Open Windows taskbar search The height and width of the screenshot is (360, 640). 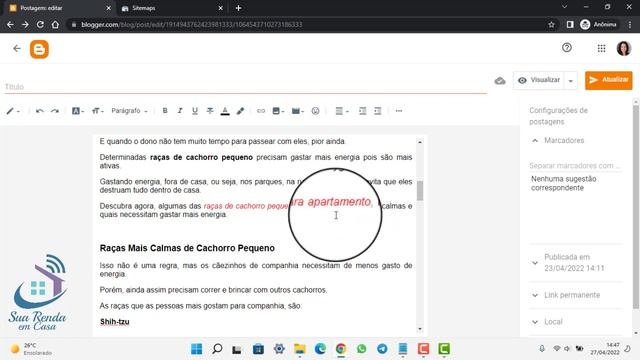(x=217, y=349)
